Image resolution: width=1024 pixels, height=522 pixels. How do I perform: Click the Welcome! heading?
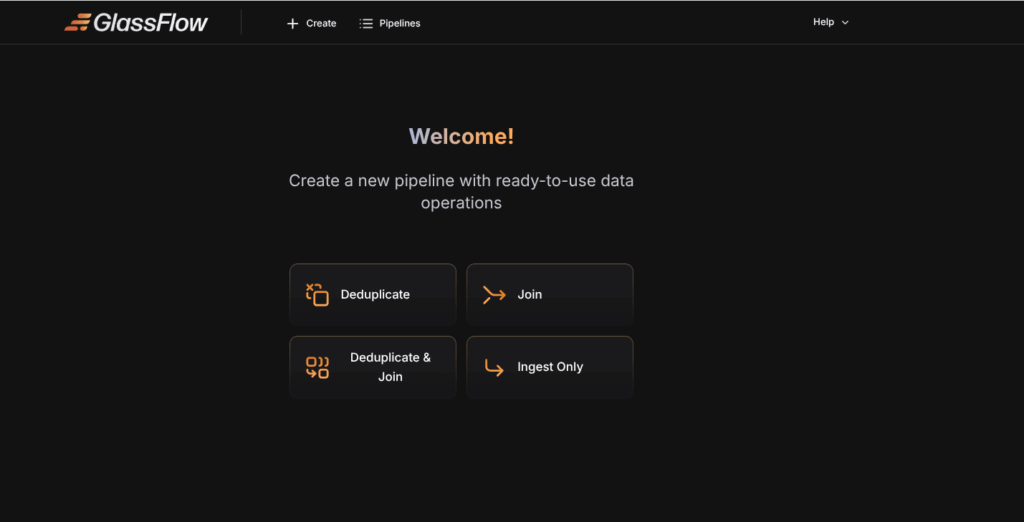tap(461, 137)
